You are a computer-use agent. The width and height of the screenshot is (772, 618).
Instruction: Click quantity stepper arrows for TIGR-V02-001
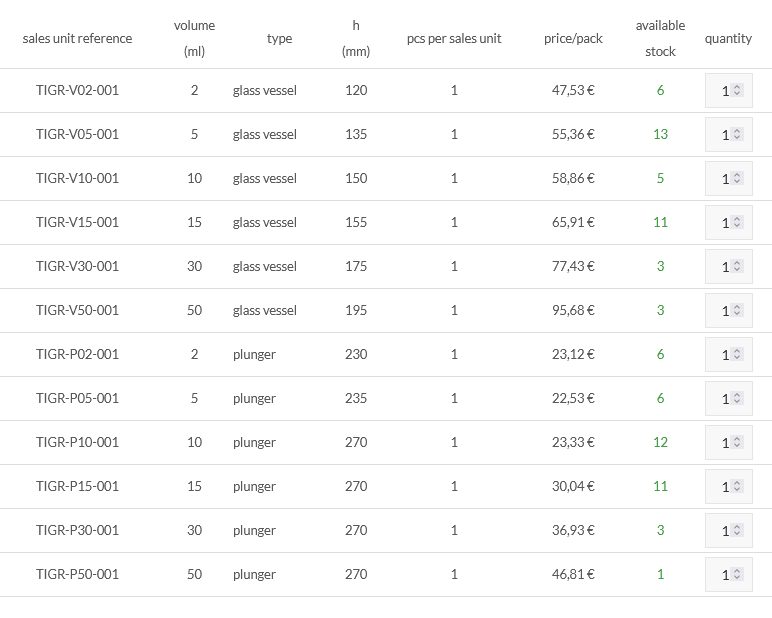click(737, 91)
